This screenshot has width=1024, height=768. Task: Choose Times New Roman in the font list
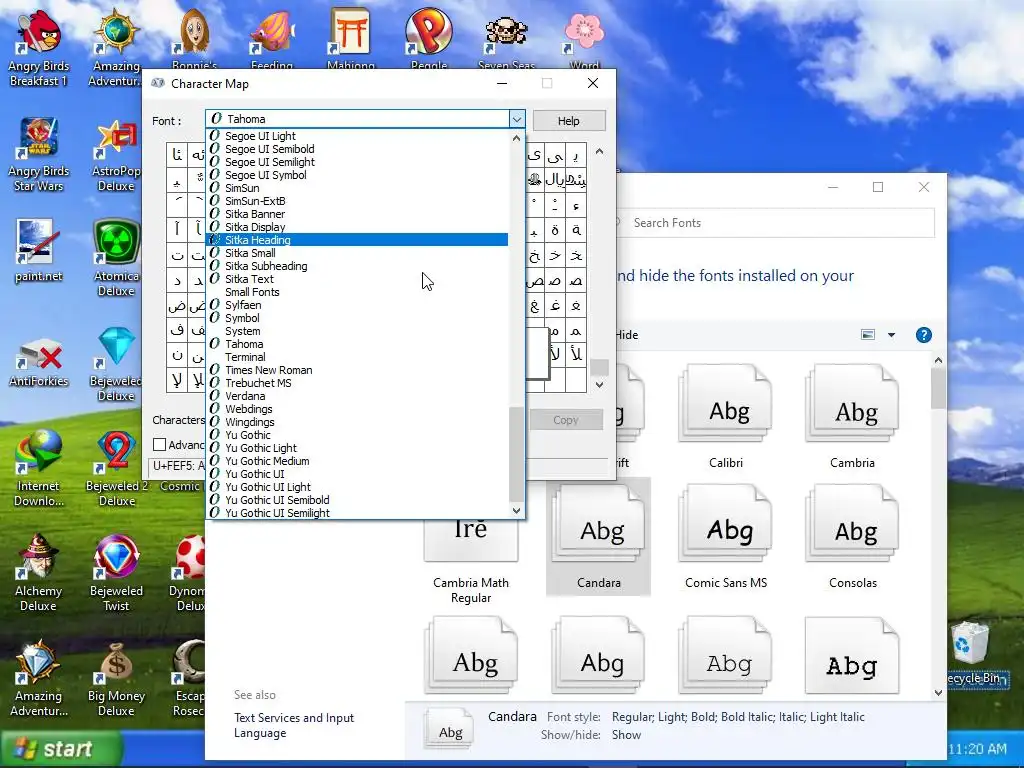(x=357, y=370)
